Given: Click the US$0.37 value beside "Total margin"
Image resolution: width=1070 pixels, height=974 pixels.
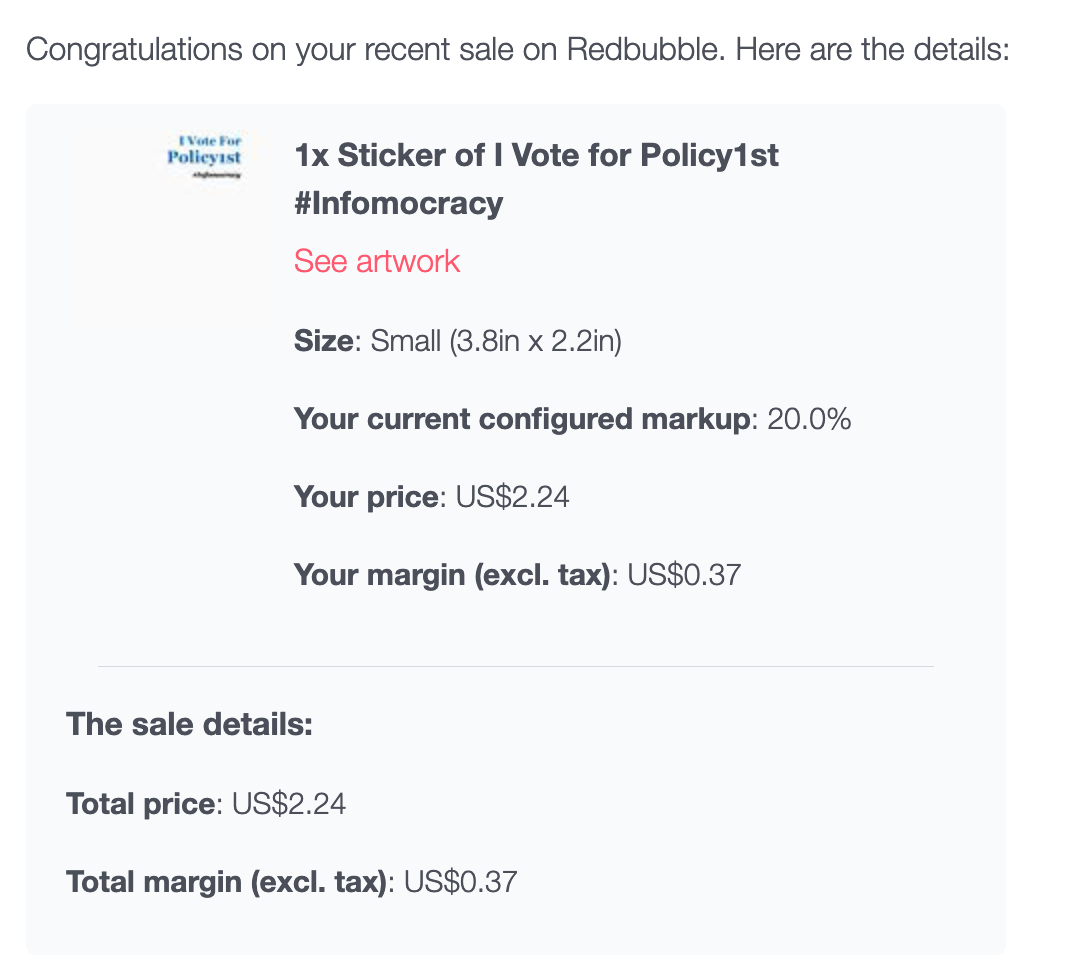Looking at the screenshot, I should click(x=460, y=881).
